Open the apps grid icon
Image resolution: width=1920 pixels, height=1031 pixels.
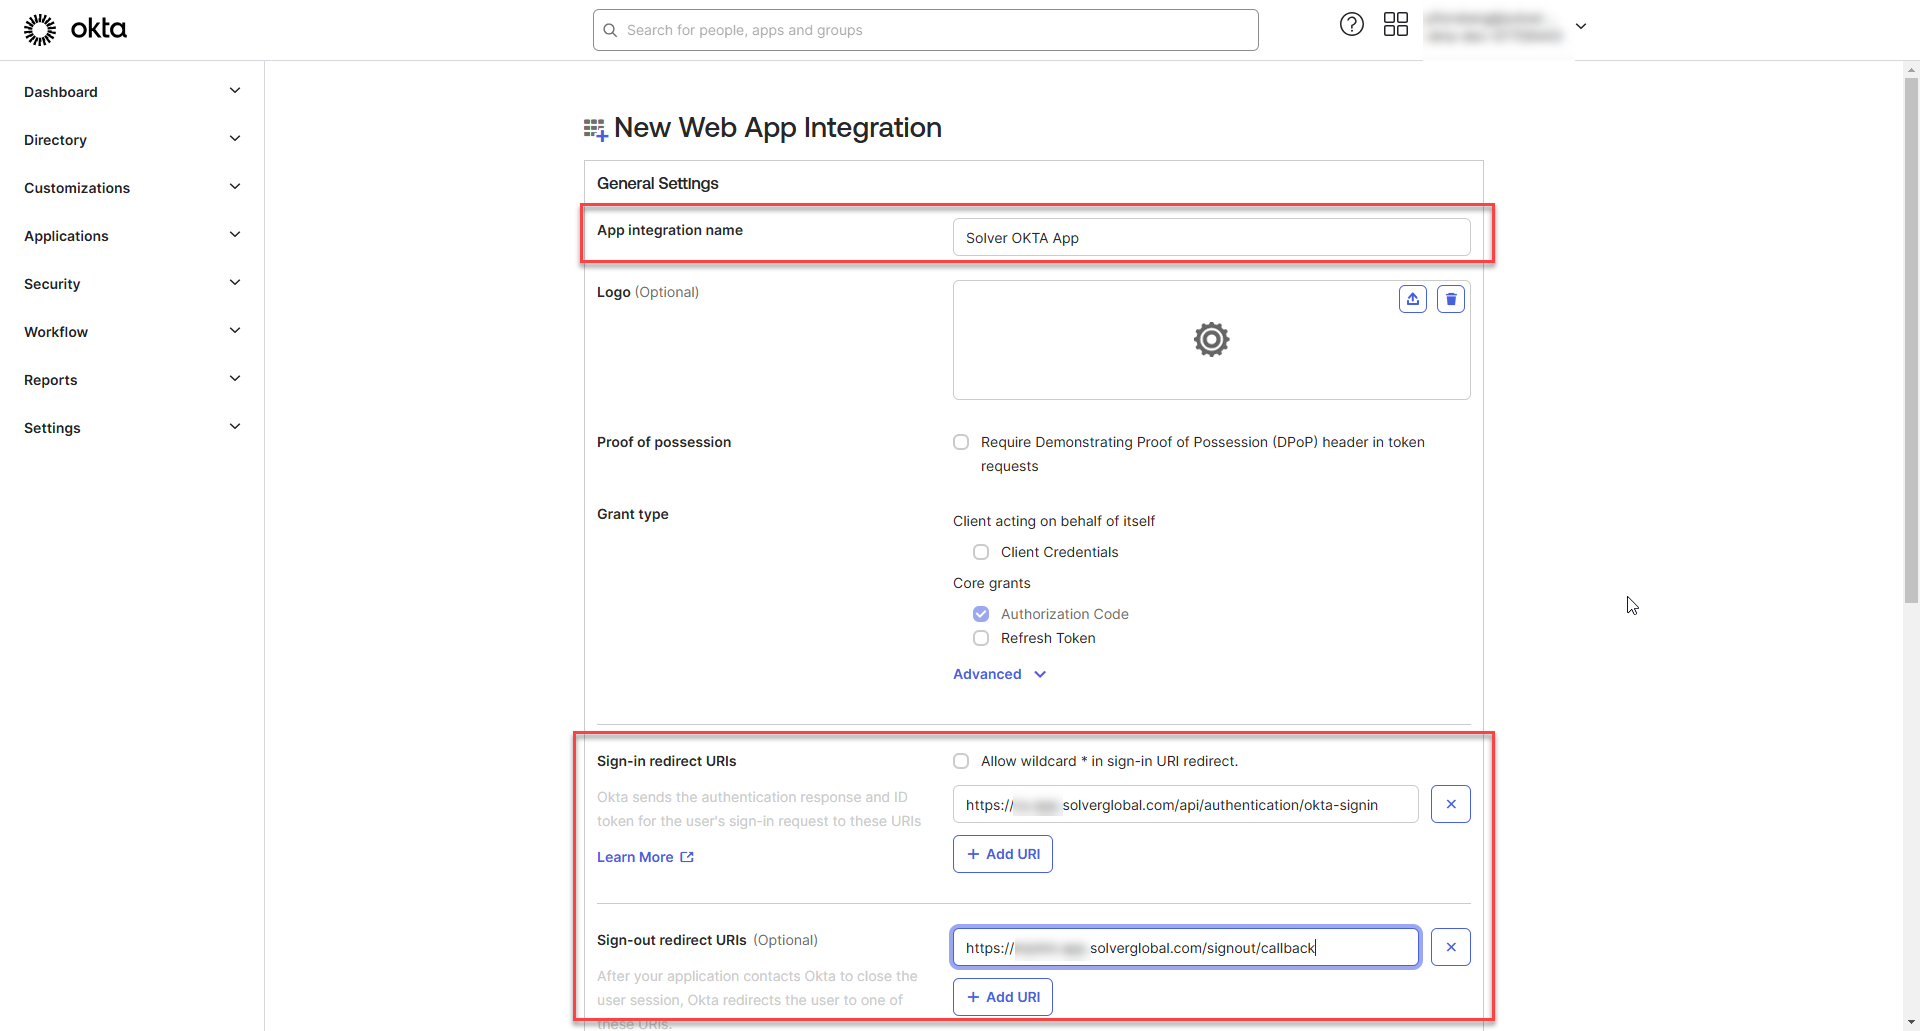[x=1395, y=25]
